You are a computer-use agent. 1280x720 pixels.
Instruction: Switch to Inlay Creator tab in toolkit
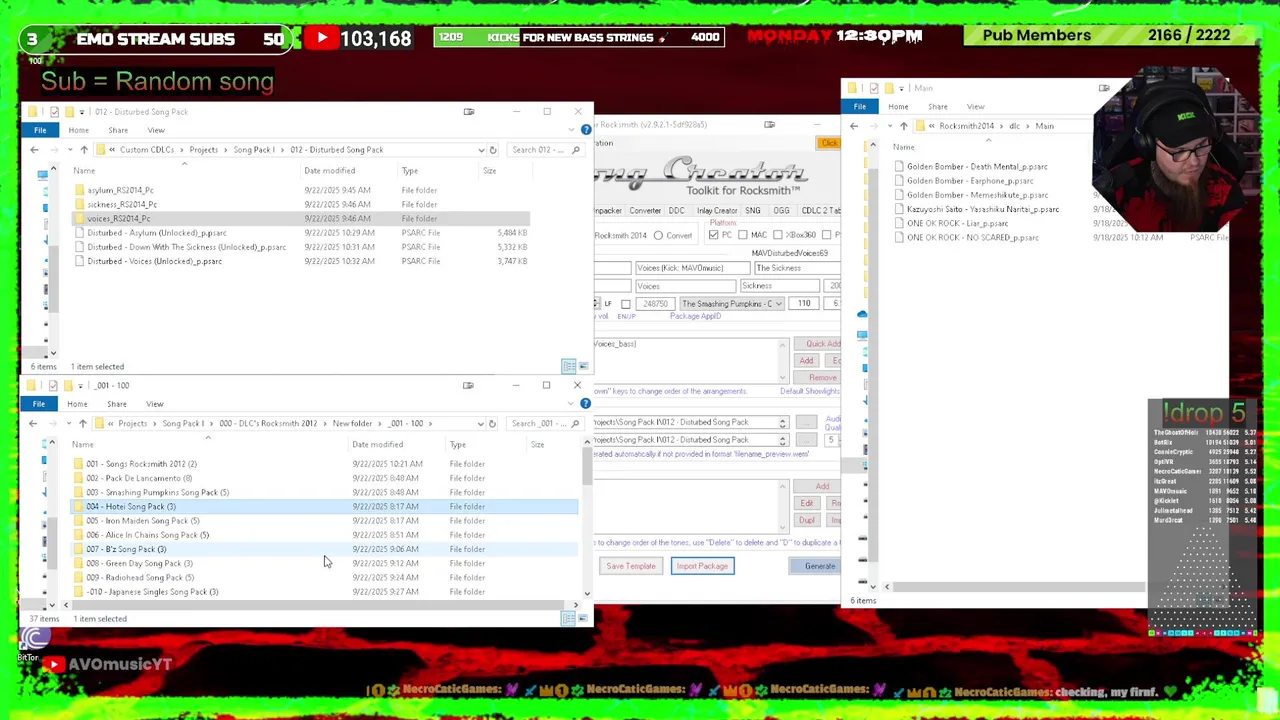point(717,211)
